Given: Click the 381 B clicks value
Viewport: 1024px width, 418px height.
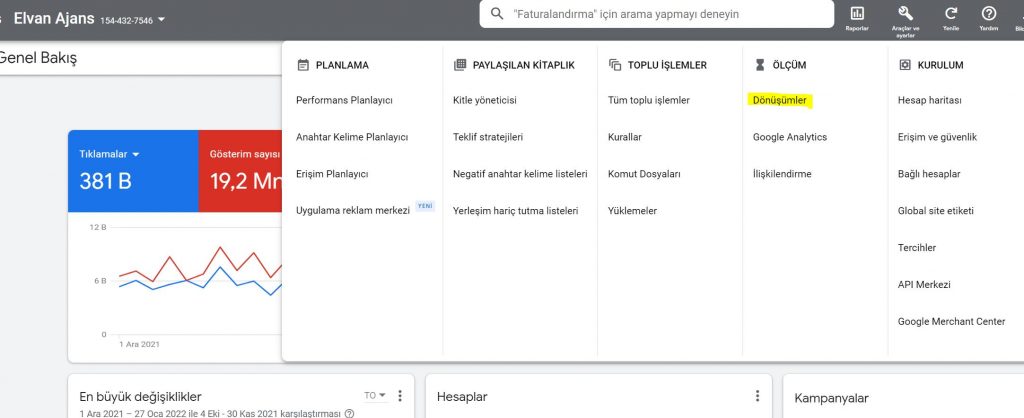Looking at the screenshot, I should [x=105, y=181].
